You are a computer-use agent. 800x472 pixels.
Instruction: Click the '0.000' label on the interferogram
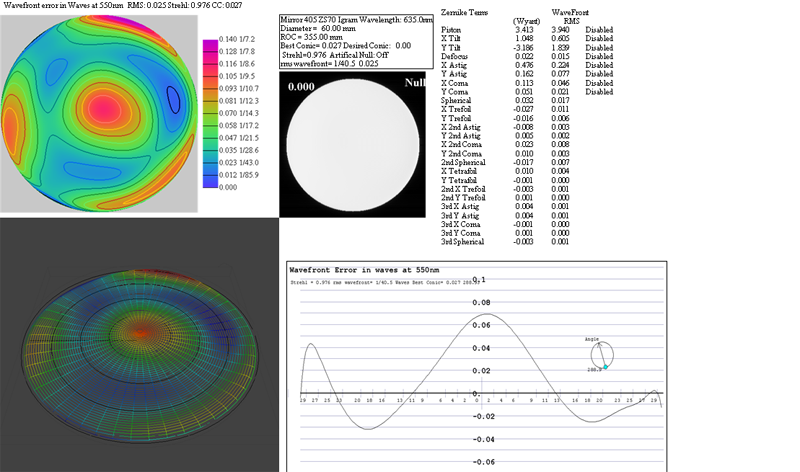point(301,87)
